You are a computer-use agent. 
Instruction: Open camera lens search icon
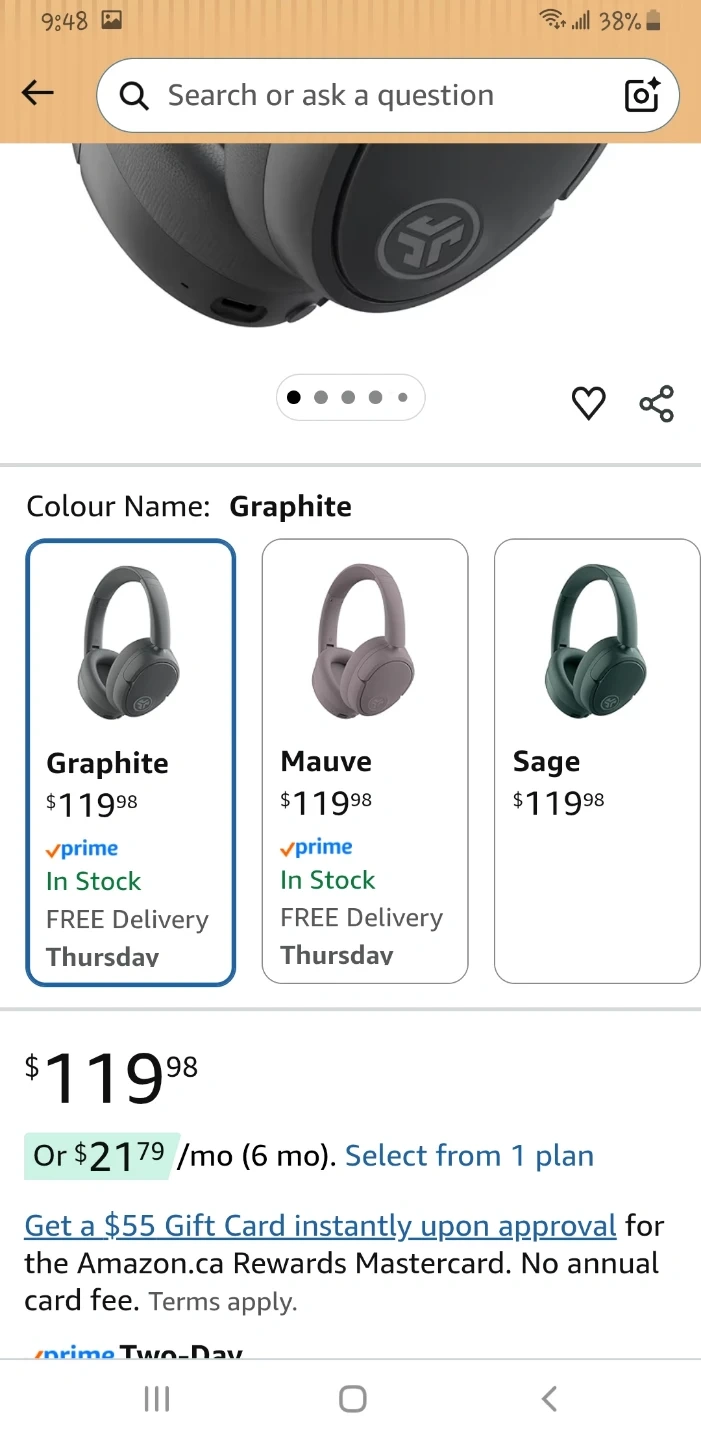point(641,95)
